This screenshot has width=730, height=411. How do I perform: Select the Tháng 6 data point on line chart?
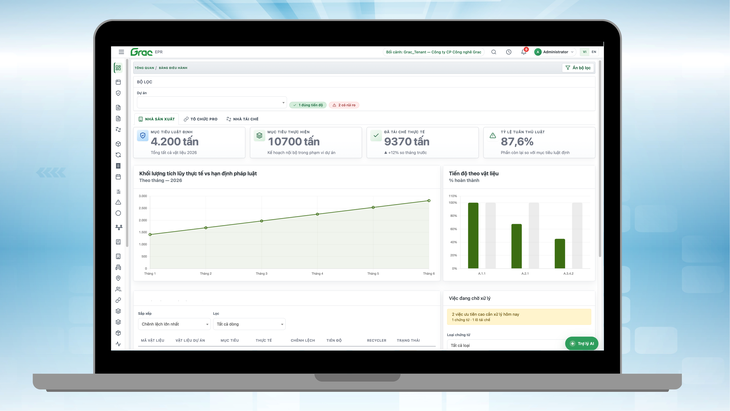(x=429, y=201)
